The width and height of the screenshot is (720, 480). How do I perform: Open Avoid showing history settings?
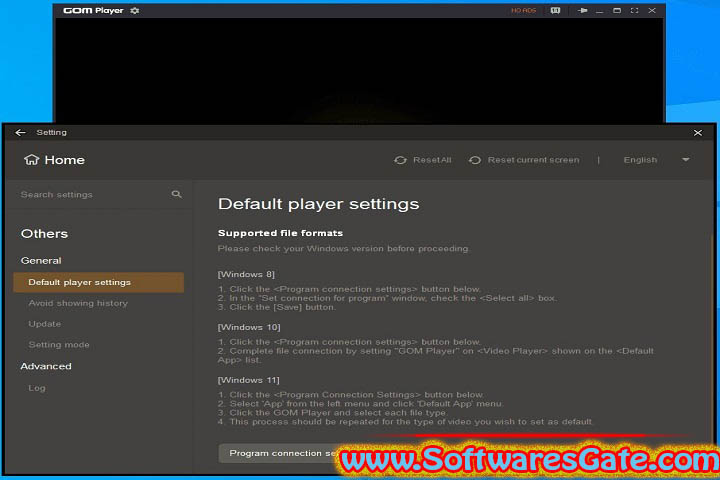click(x=78, y=303)
